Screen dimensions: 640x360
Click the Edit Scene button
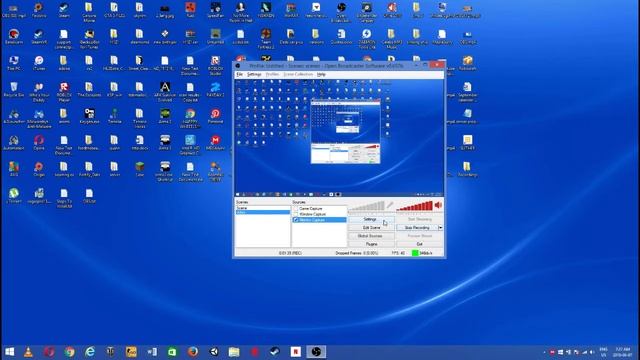coord(371,228)
